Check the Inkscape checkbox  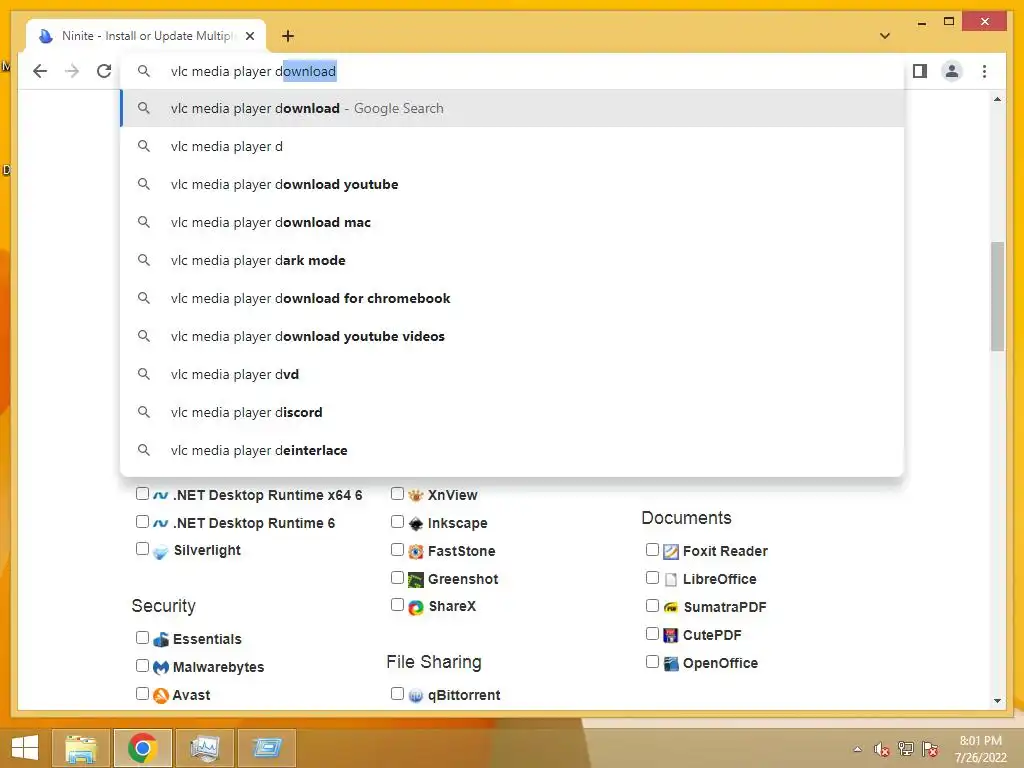pyautogui.click(x=397, y=522)
